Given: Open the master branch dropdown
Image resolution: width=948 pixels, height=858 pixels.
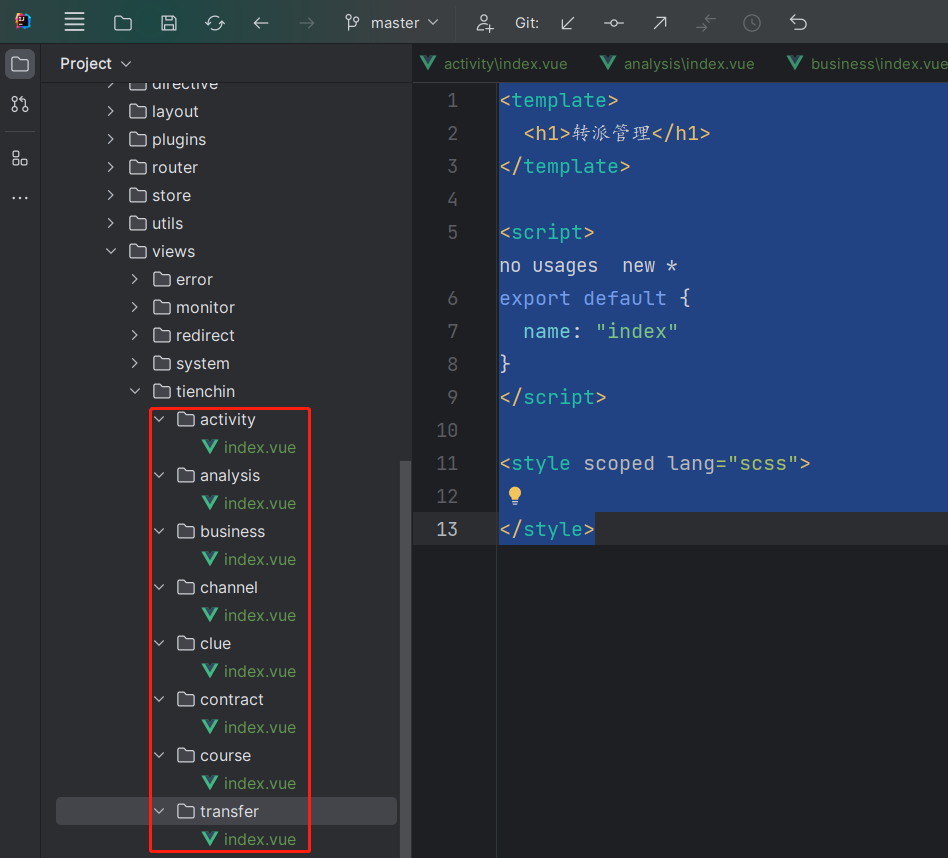Looking at the screenshot, I should pyautogui.click(x=391, y=23).
